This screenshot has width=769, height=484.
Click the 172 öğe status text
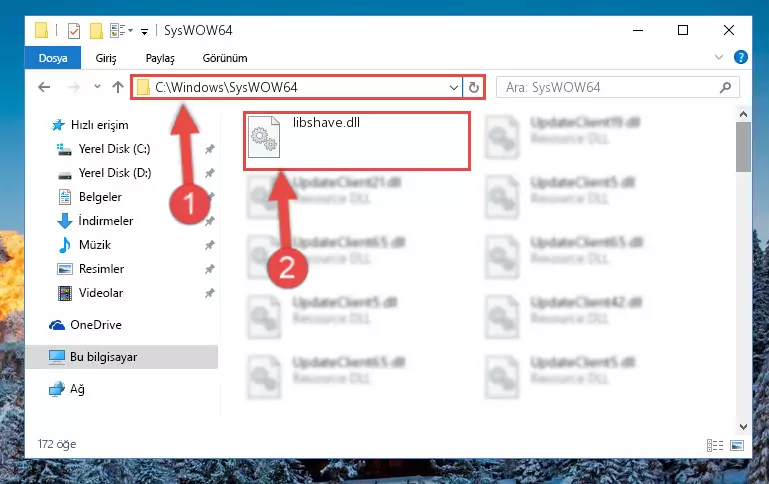click(57, 444)
